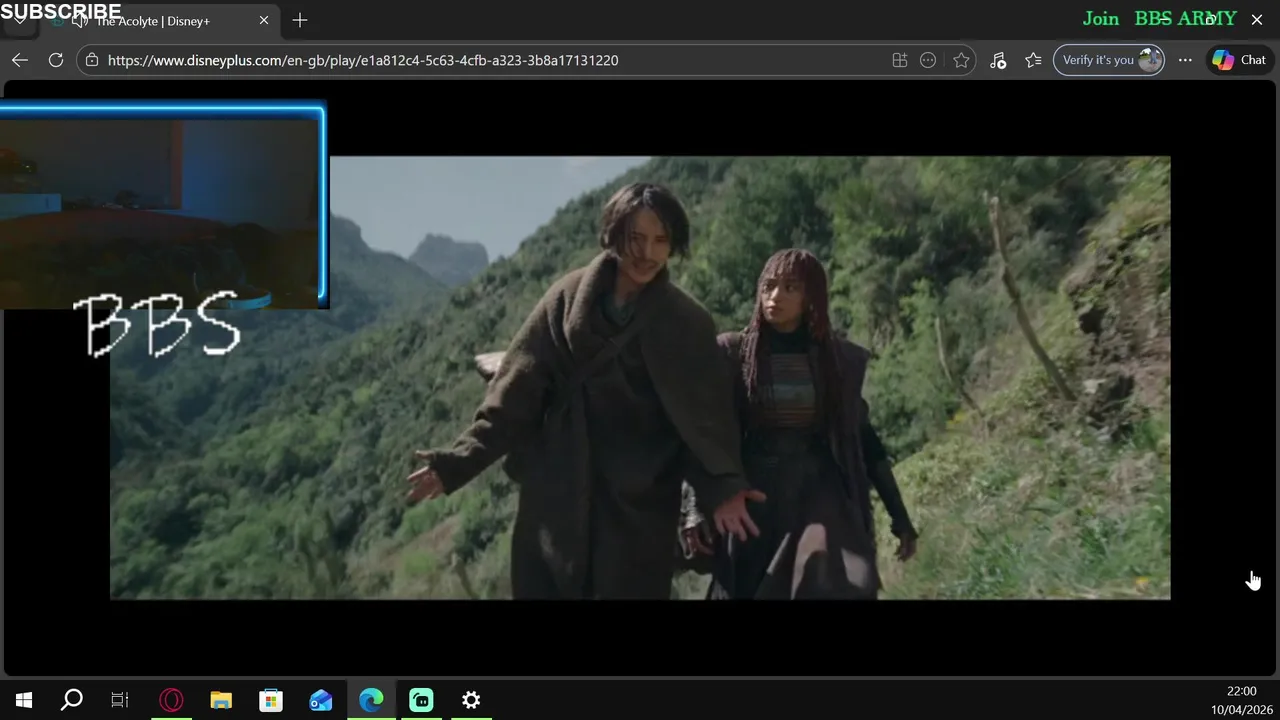Click the Verify it's you profile button
This screenshot has height=720, width=1280.
tap(1109, 60)
